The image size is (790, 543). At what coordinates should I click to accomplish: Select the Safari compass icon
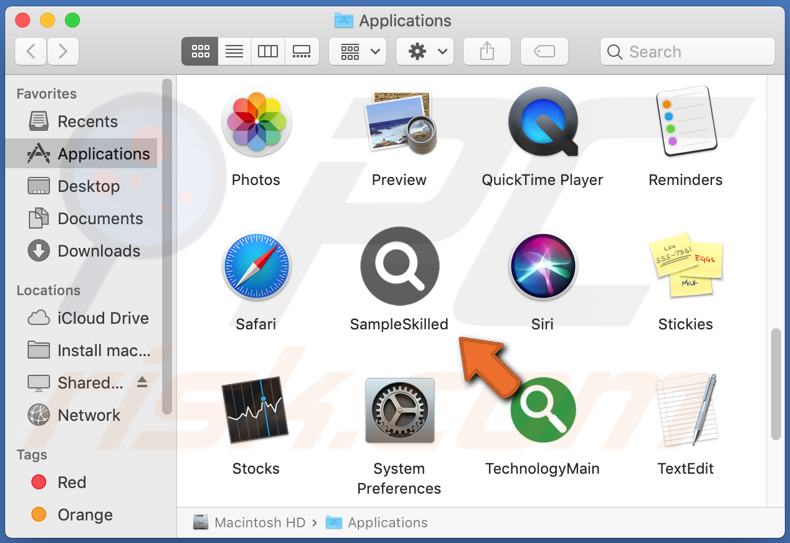(x=256, y=266)
